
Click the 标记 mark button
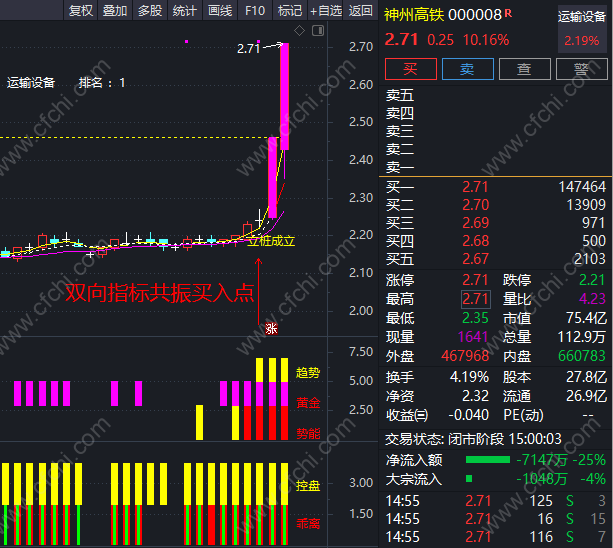[x=290, y=10]
